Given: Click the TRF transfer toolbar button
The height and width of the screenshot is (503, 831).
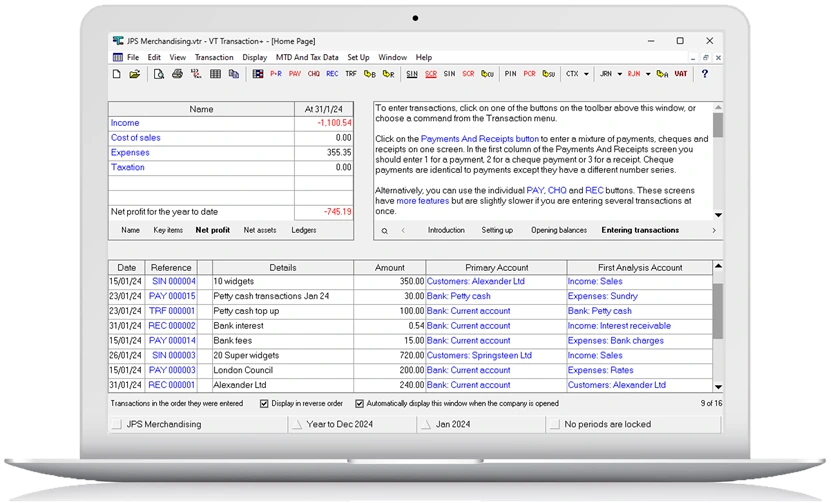Looking at the screenshot, I should pyautogui.click(x=351, y=74).
